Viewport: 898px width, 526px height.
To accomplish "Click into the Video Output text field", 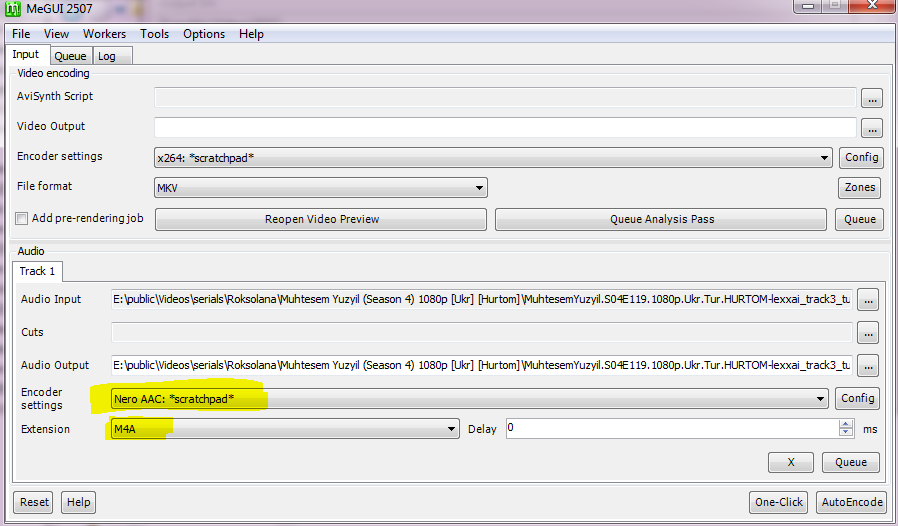I will pos(505,128).
